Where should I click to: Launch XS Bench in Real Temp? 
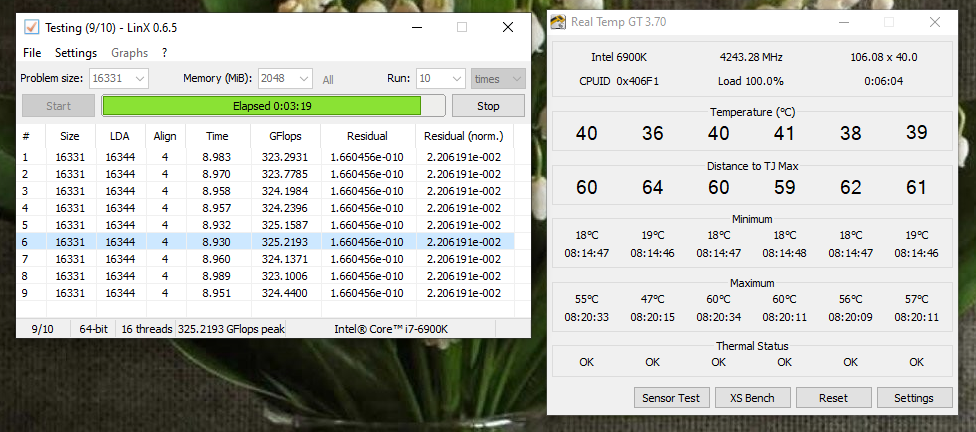click(752, 398)
